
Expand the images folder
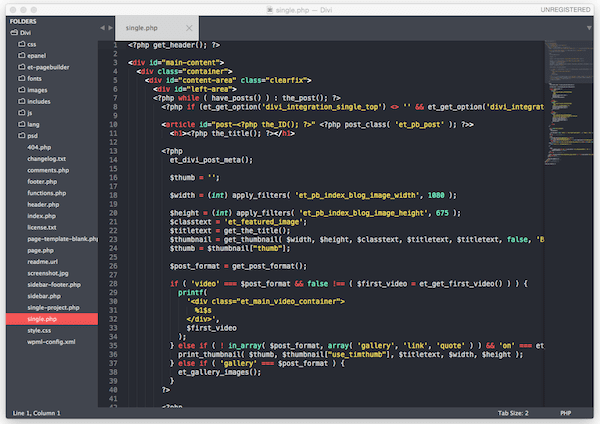pyautogui.click(x=33, y=90)
